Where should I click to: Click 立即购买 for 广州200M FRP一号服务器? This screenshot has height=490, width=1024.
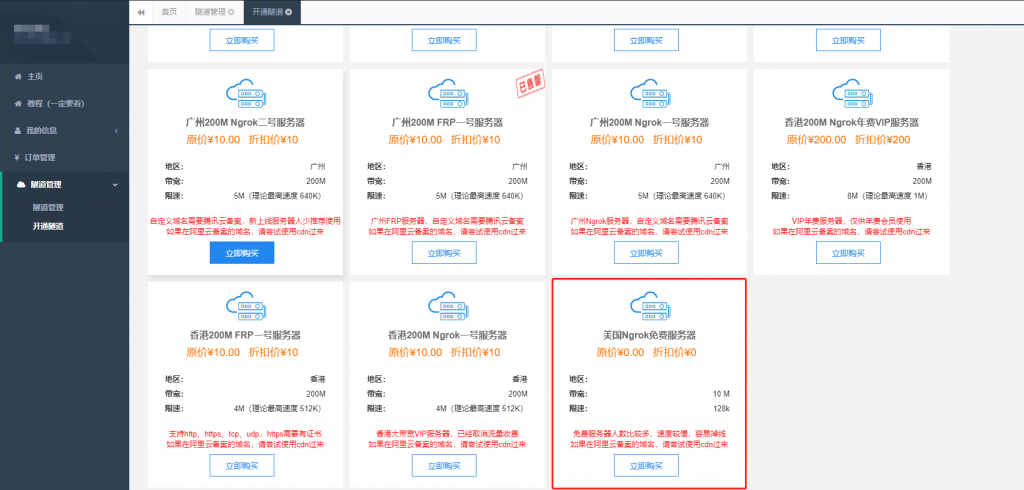point(444,253)
